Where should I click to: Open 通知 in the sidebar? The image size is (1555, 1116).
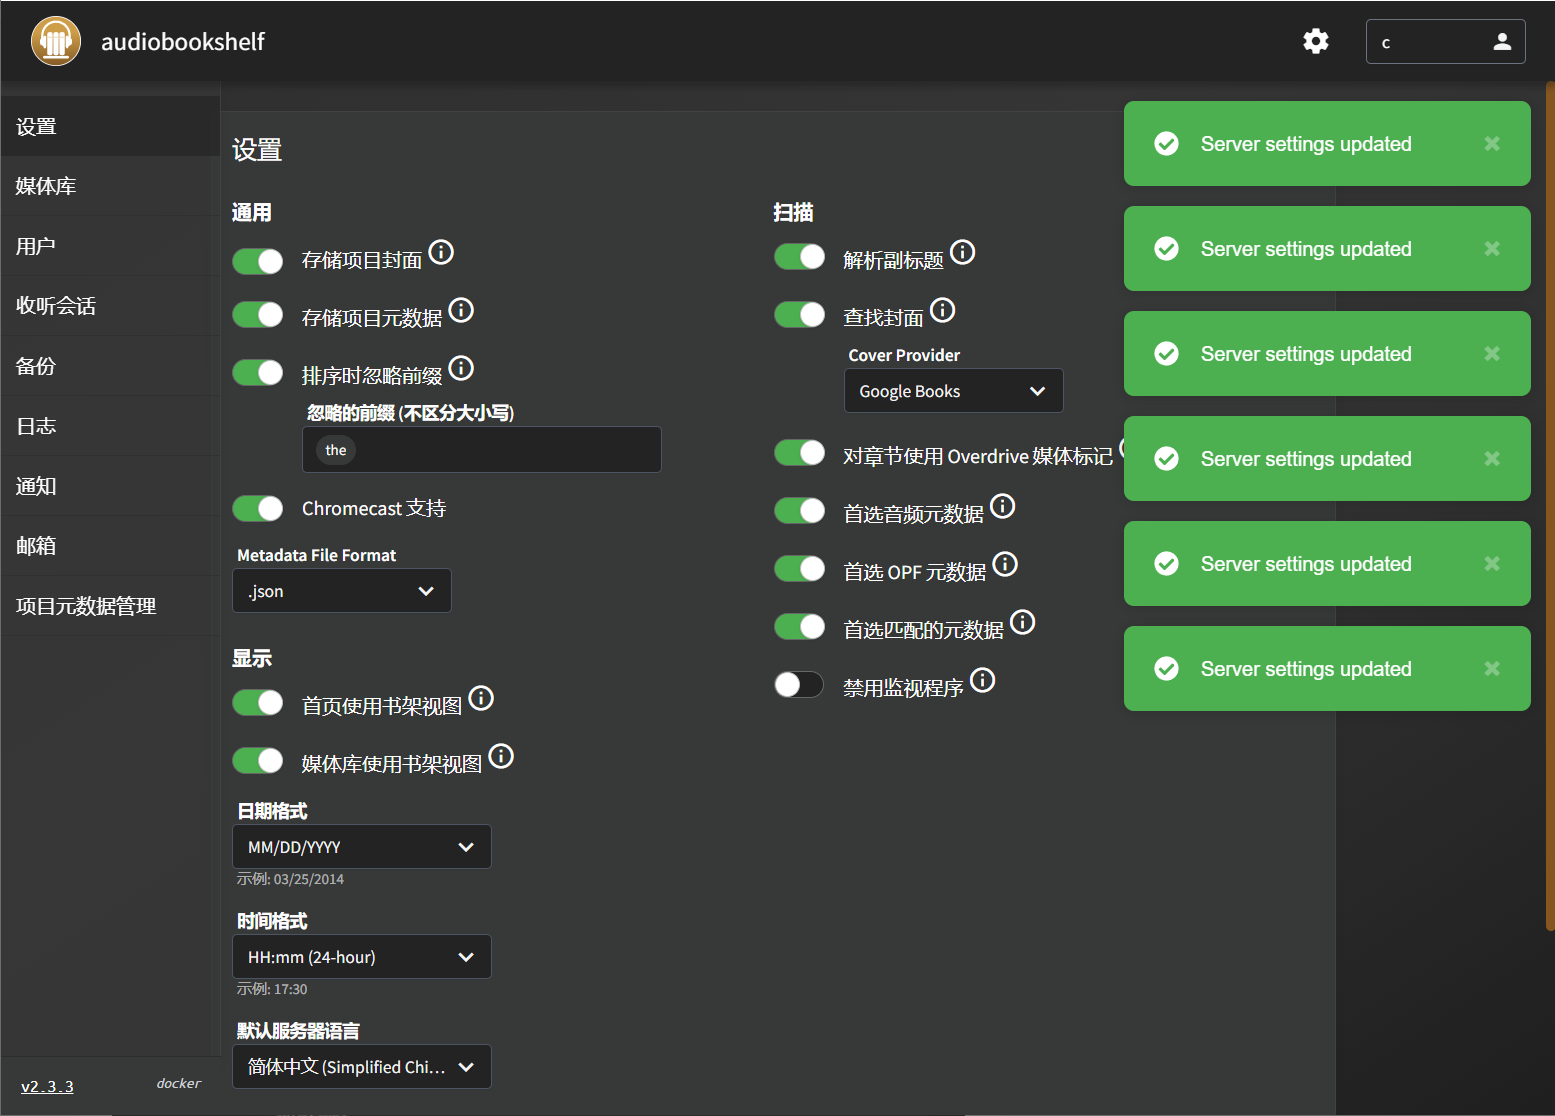coord(110,486)
